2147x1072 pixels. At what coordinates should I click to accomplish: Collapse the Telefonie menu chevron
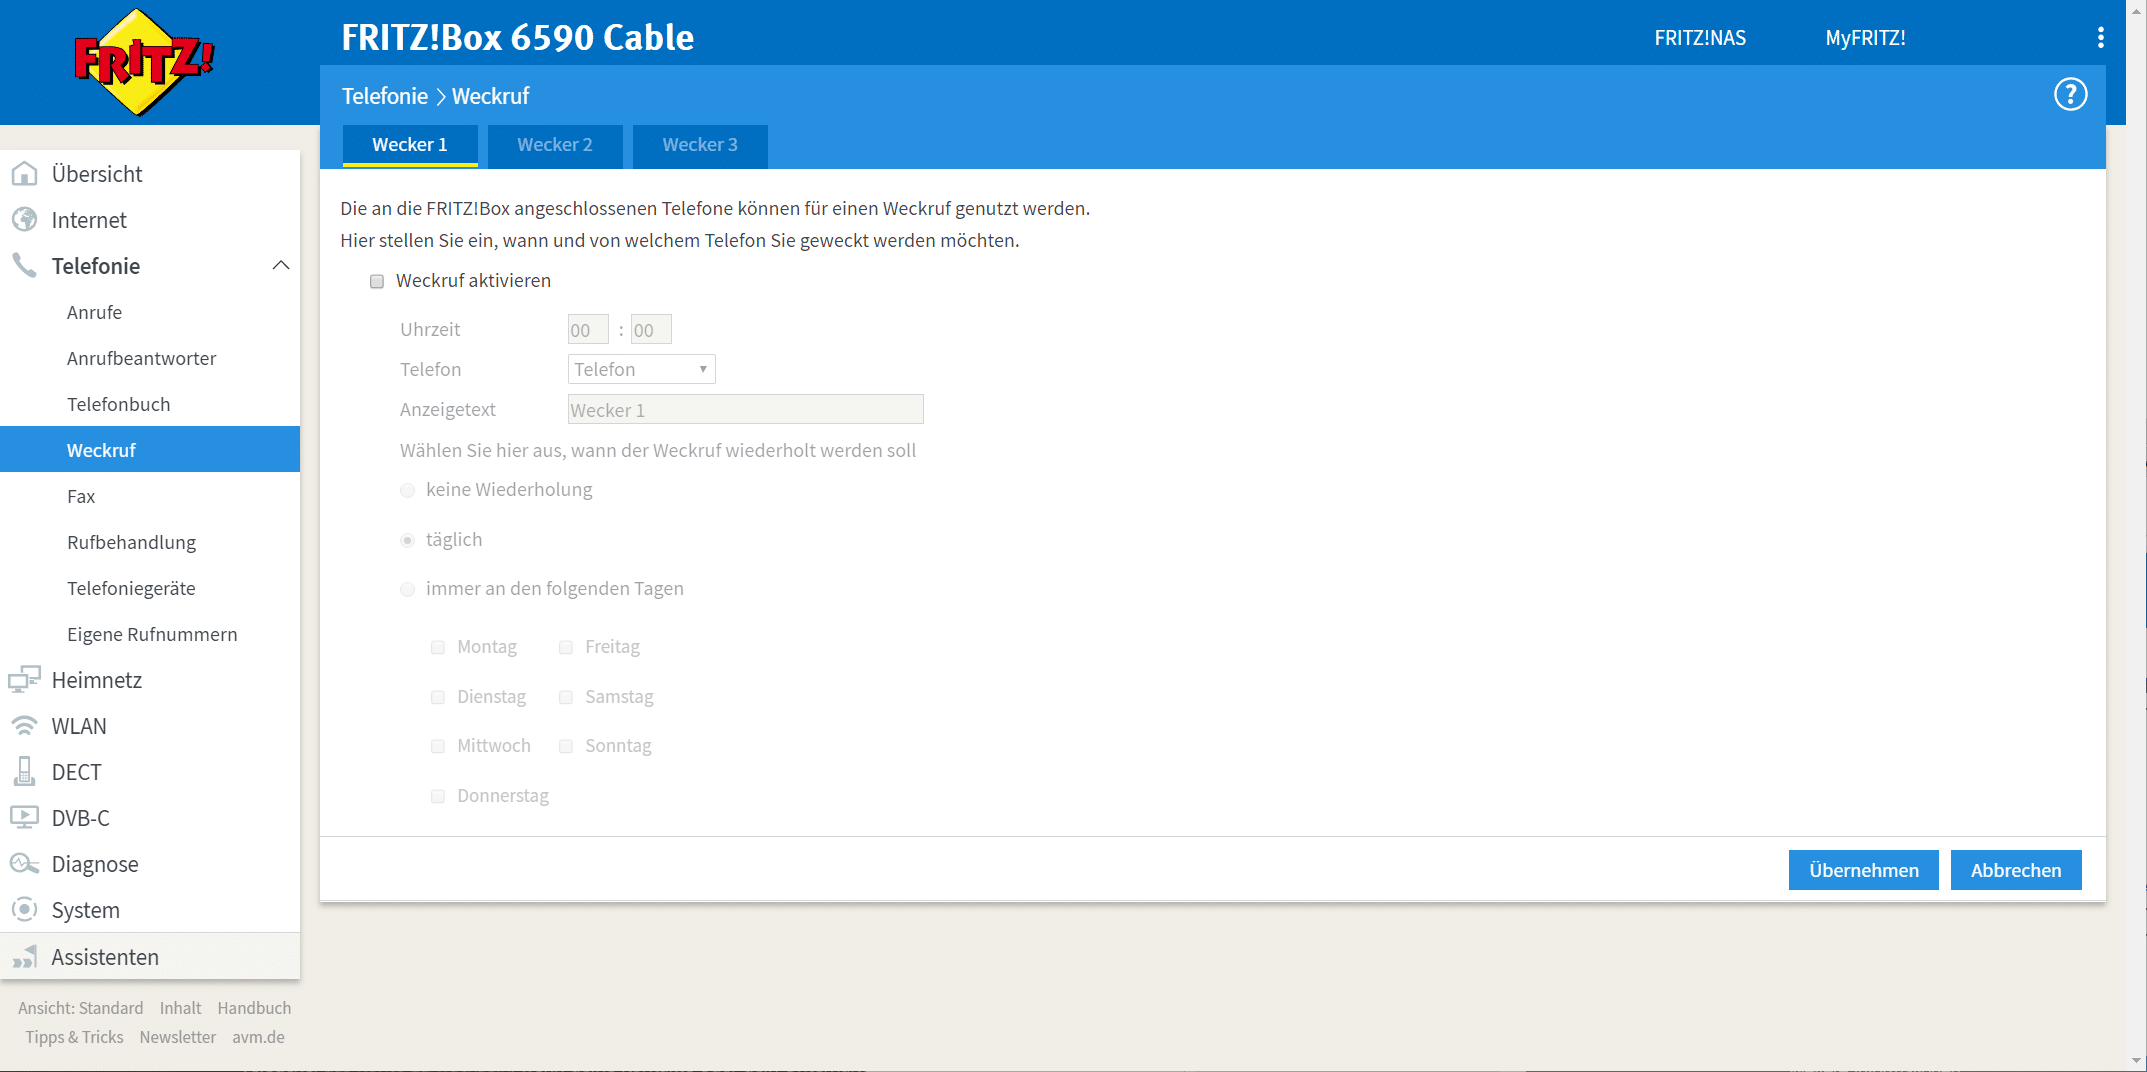point(281,266)
